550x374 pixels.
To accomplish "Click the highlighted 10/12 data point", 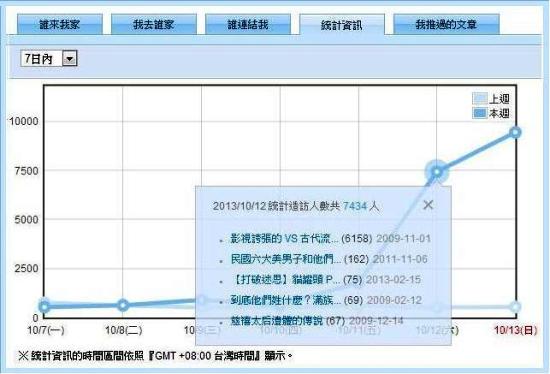I will click(437, 172).
